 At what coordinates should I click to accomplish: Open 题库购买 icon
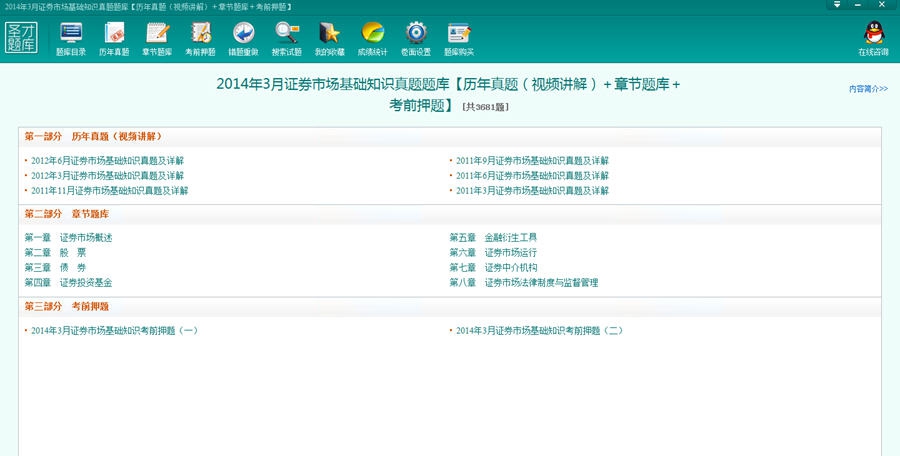click(x=459, y=38)
